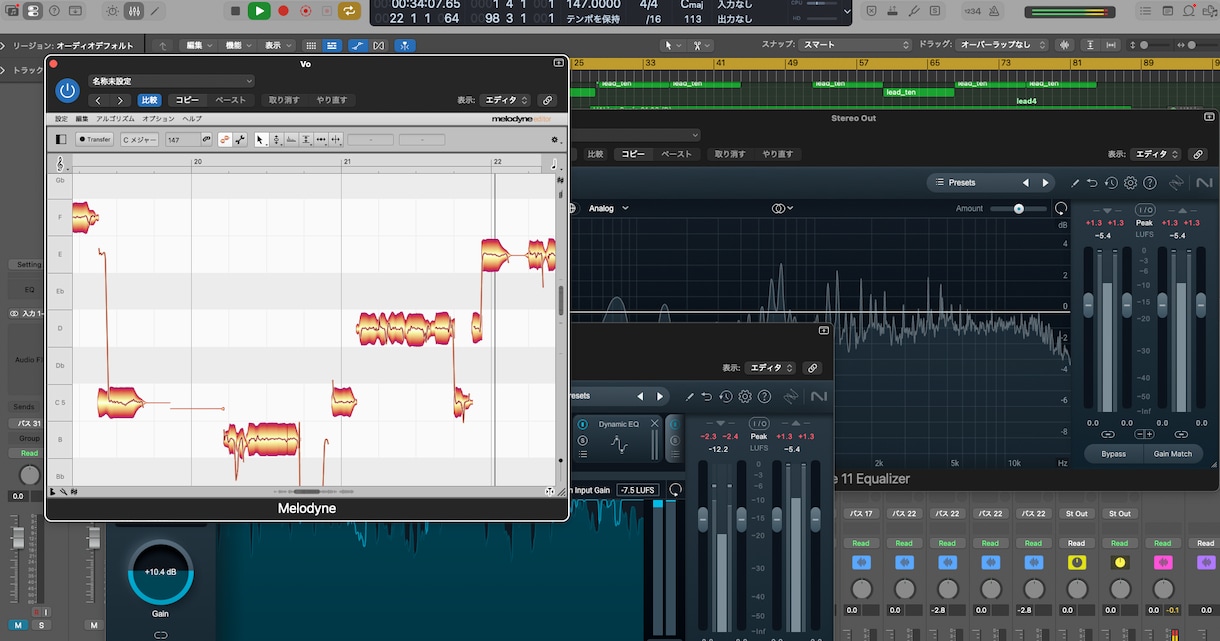
Task: Enable the 比較 compare button in Melodyne window
Action: pos(149,100)
